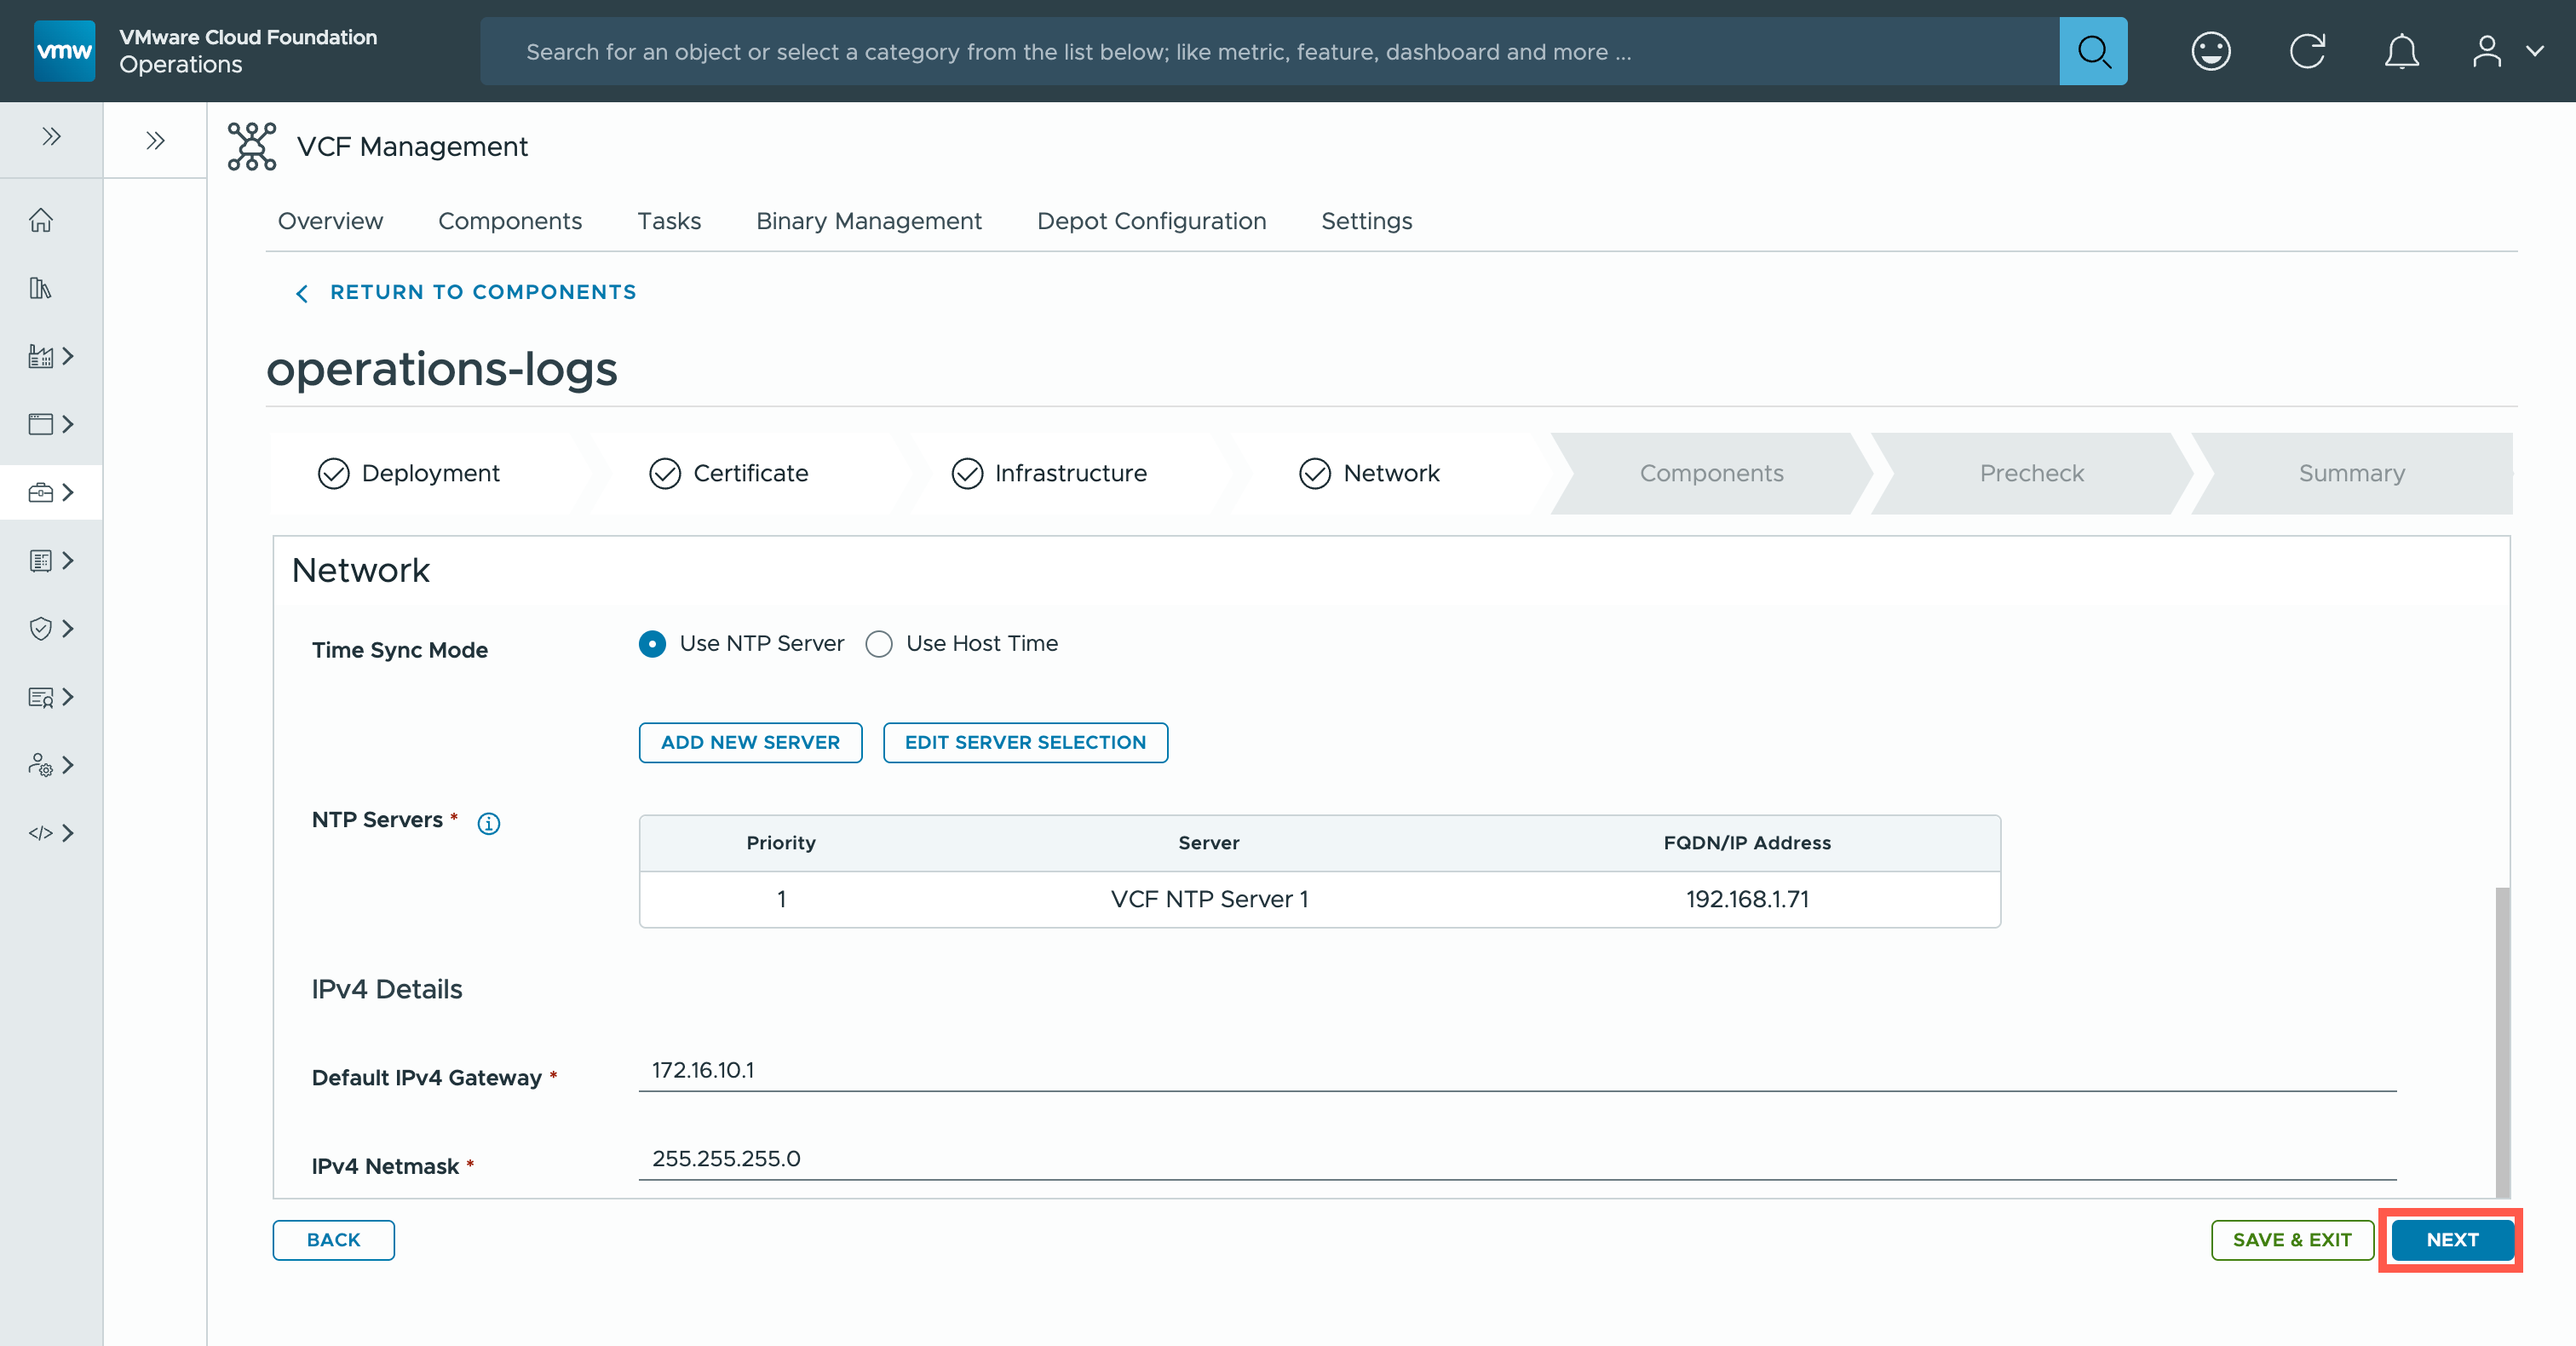Click the Default IPv4 Gateway field

[x=1516, y=1070]
